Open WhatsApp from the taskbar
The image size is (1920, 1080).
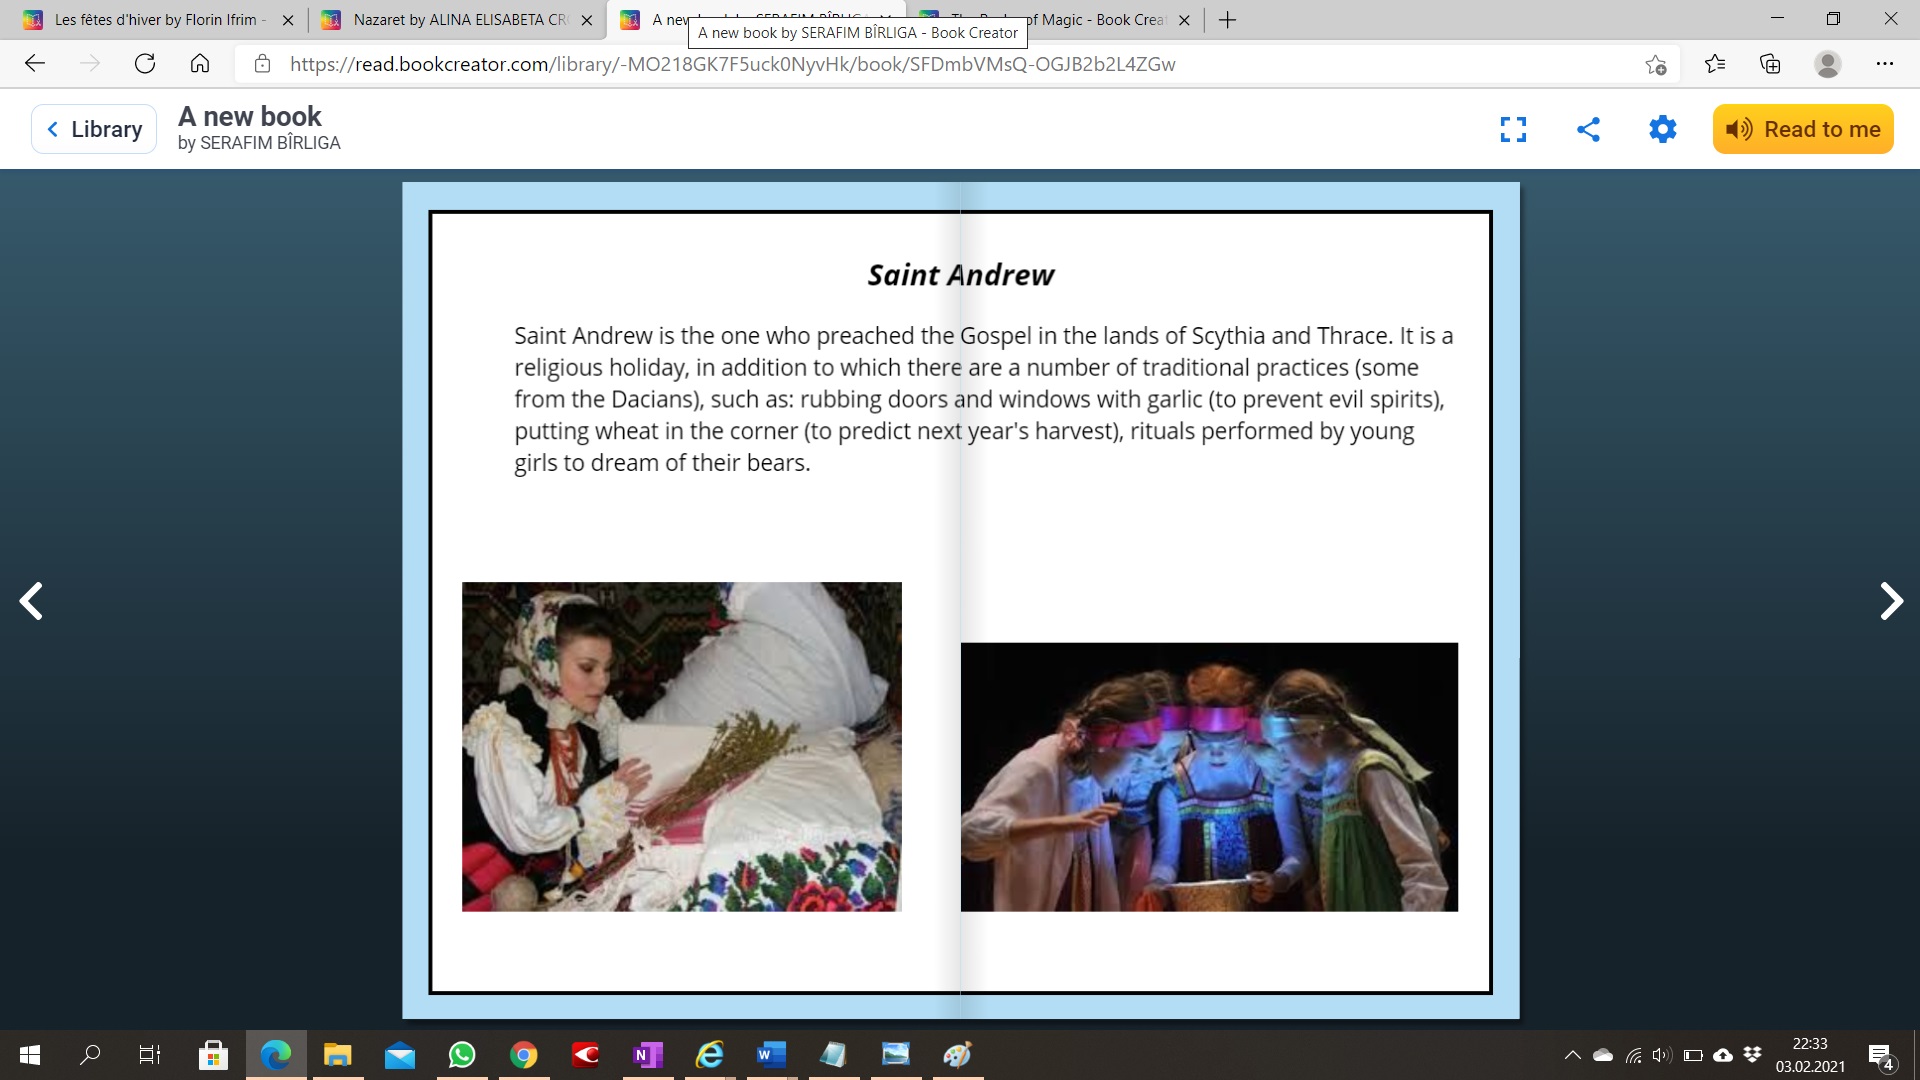[x=462, y=1055]
